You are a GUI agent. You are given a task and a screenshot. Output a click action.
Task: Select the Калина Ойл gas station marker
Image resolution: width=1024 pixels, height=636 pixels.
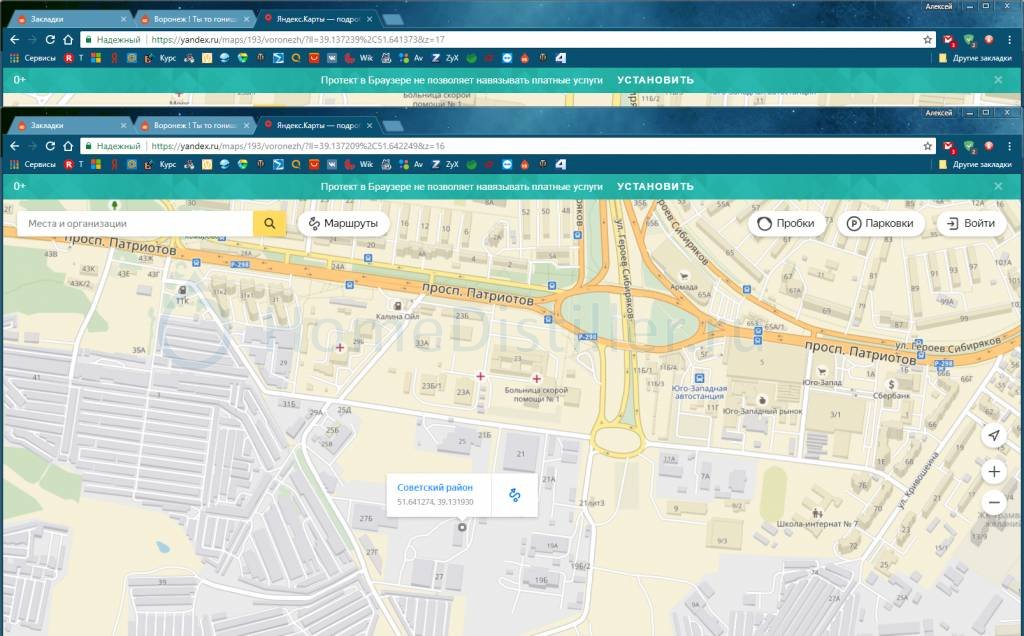pyautogui.click(x=397, y=306)
